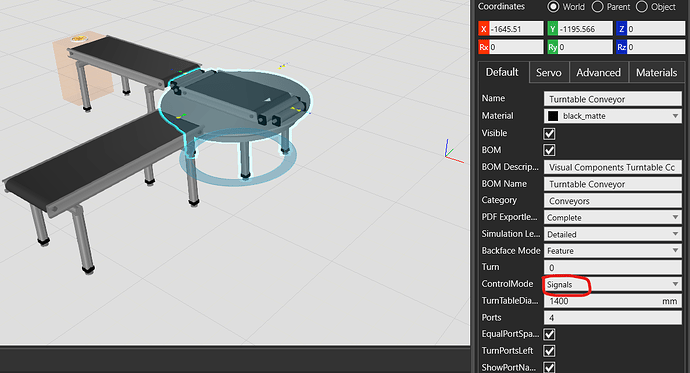690x373 pixels.
Task: Select the Parent coordinates radio button
Action: (x=597, y=7)
